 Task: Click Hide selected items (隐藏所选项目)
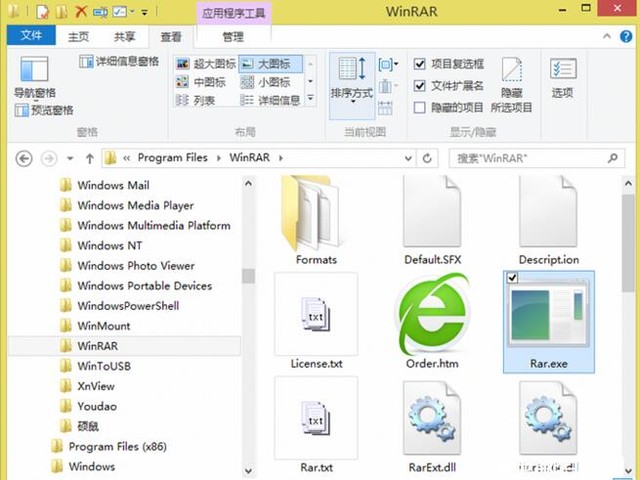tap(511, 85)
